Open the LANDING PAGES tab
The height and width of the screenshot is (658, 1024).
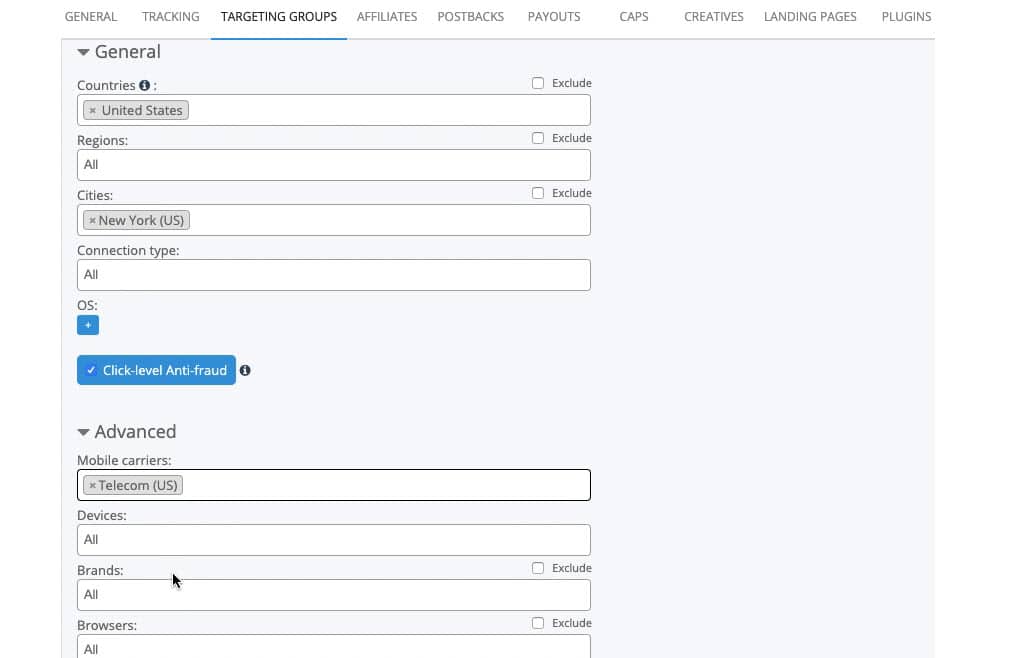[810, 16]
